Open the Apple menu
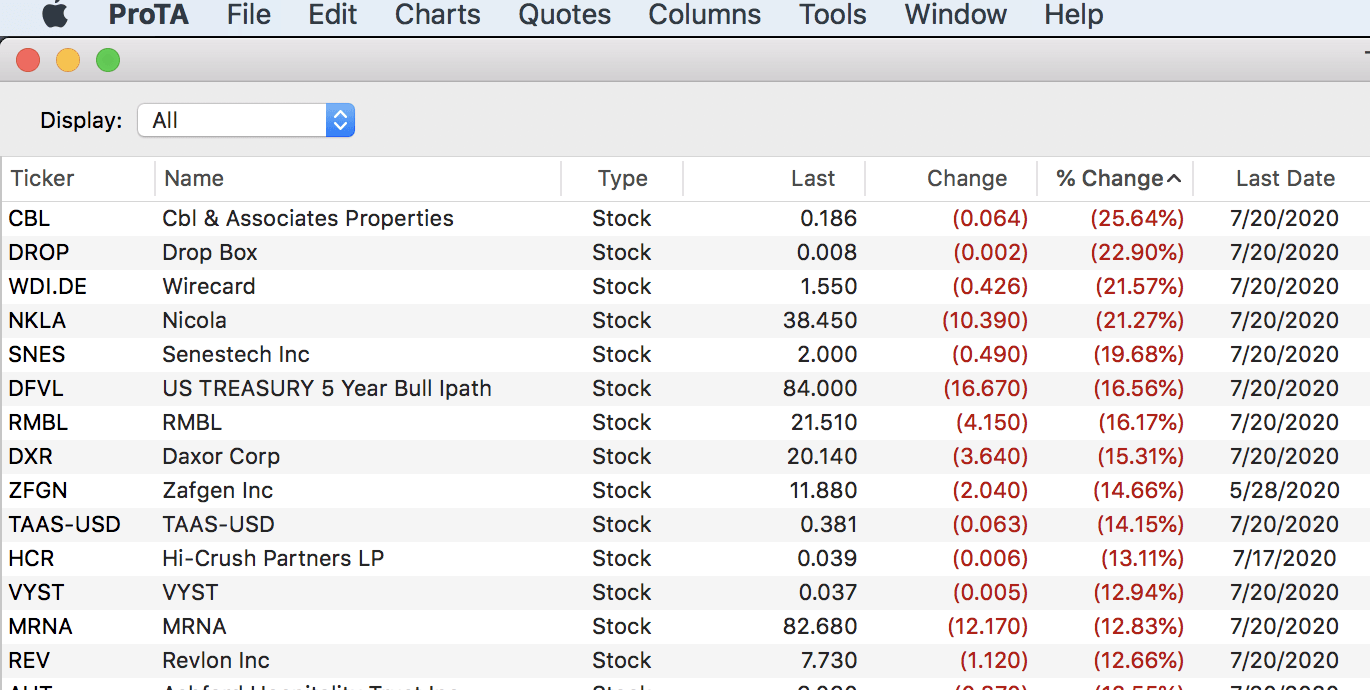Screen dimensions: 1370x690 (x=55, y=14)
